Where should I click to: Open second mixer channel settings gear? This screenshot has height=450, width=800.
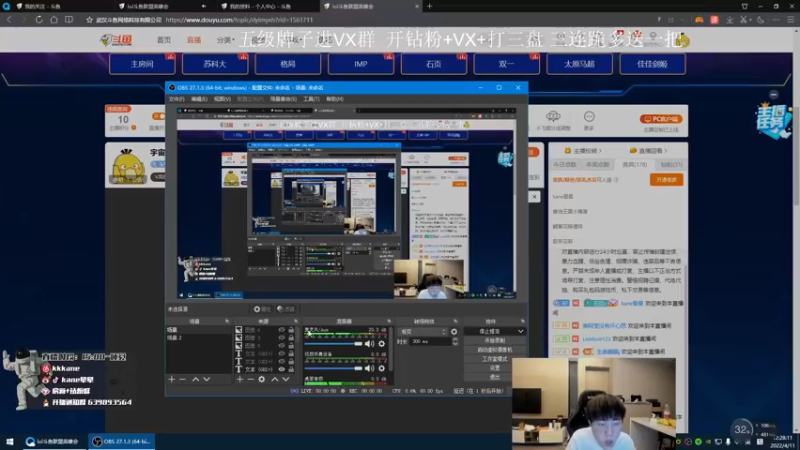coord(382,368)
